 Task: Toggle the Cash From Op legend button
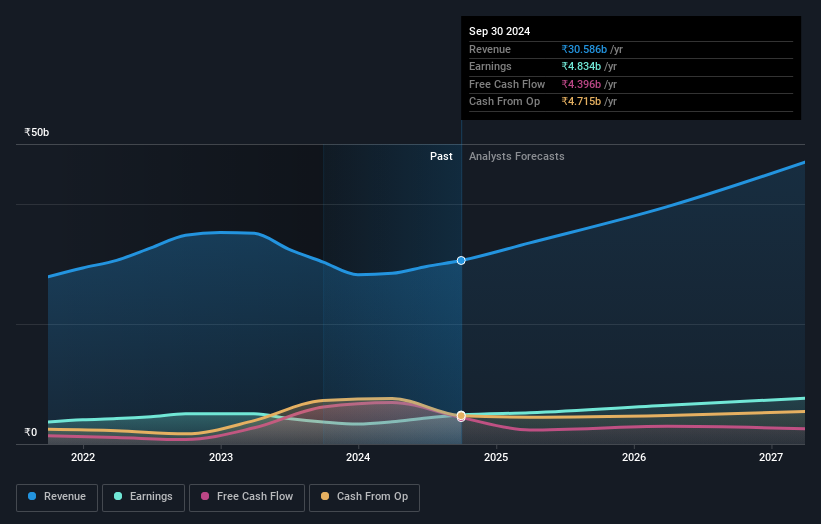(364, 497)
